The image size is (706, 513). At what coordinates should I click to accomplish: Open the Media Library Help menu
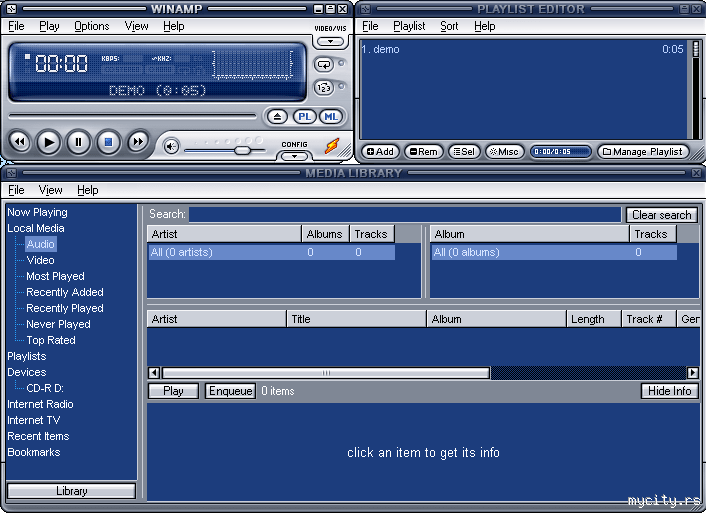87,190
